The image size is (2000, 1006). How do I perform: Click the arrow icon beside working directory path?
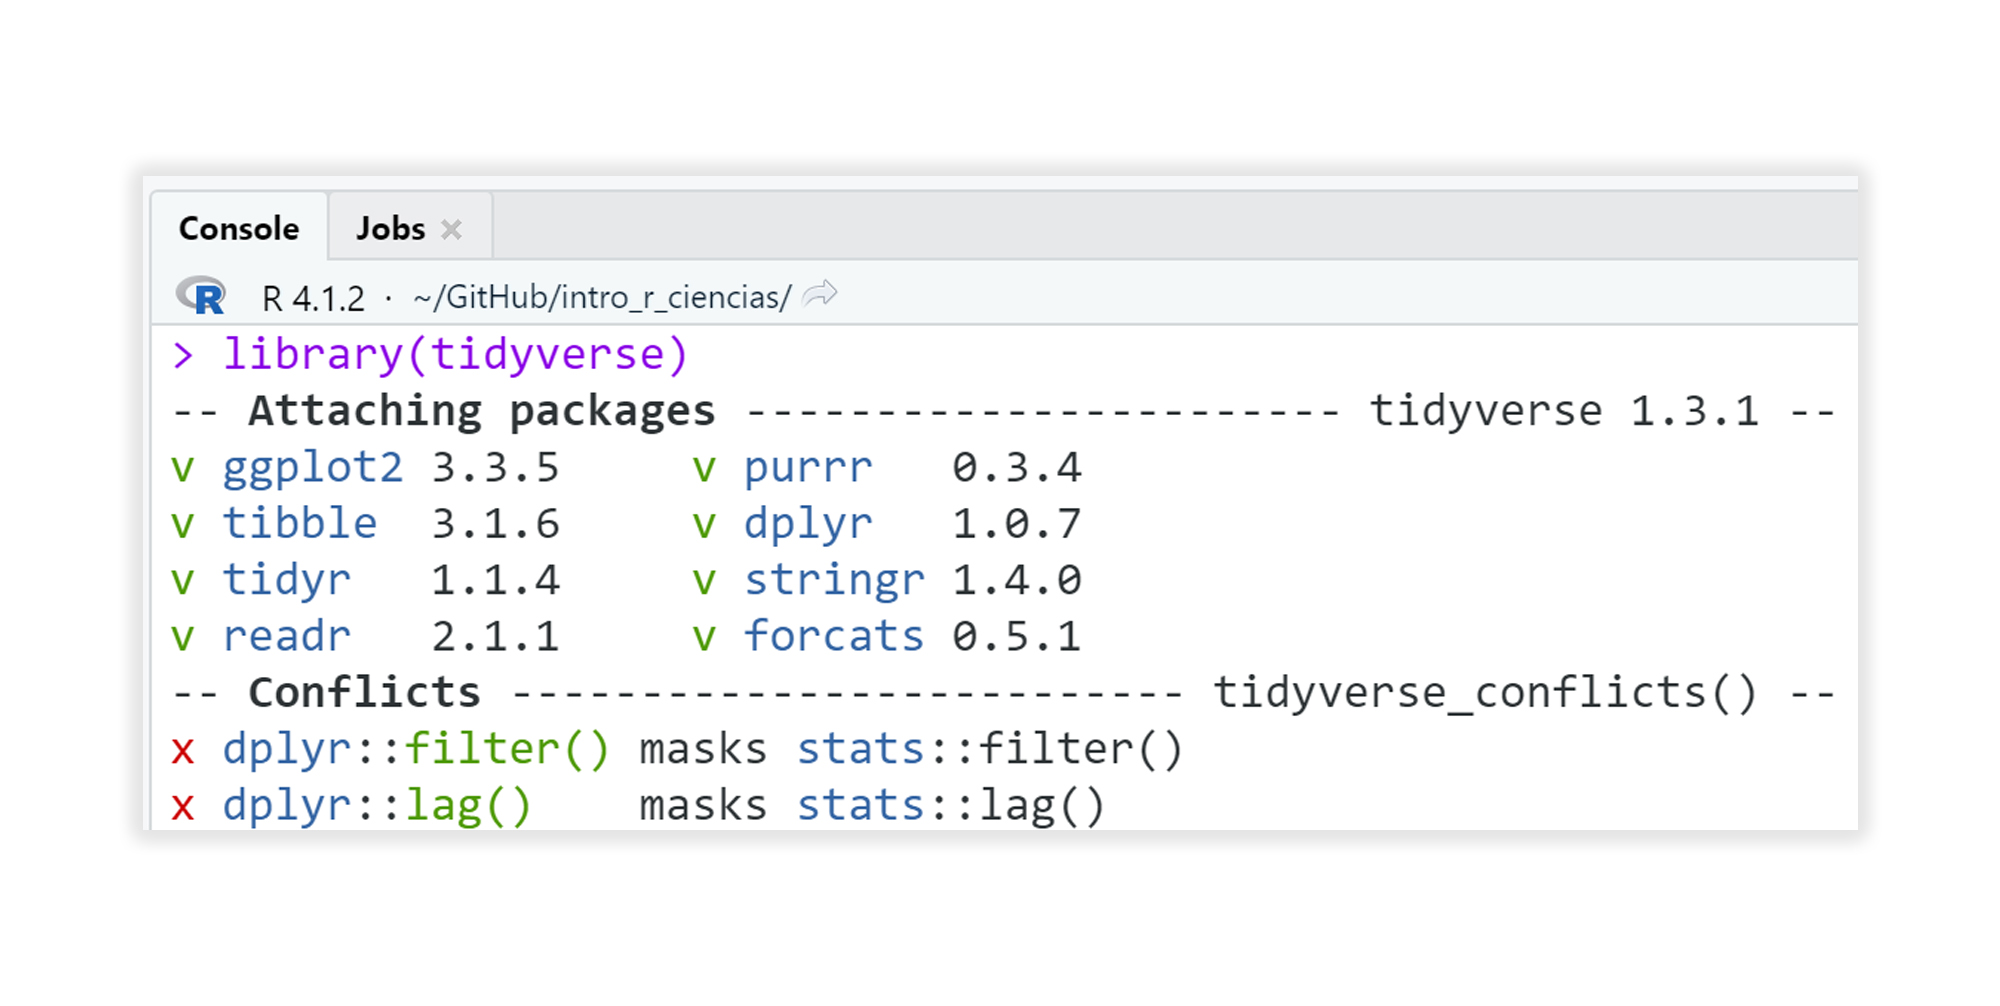point(818,293)
